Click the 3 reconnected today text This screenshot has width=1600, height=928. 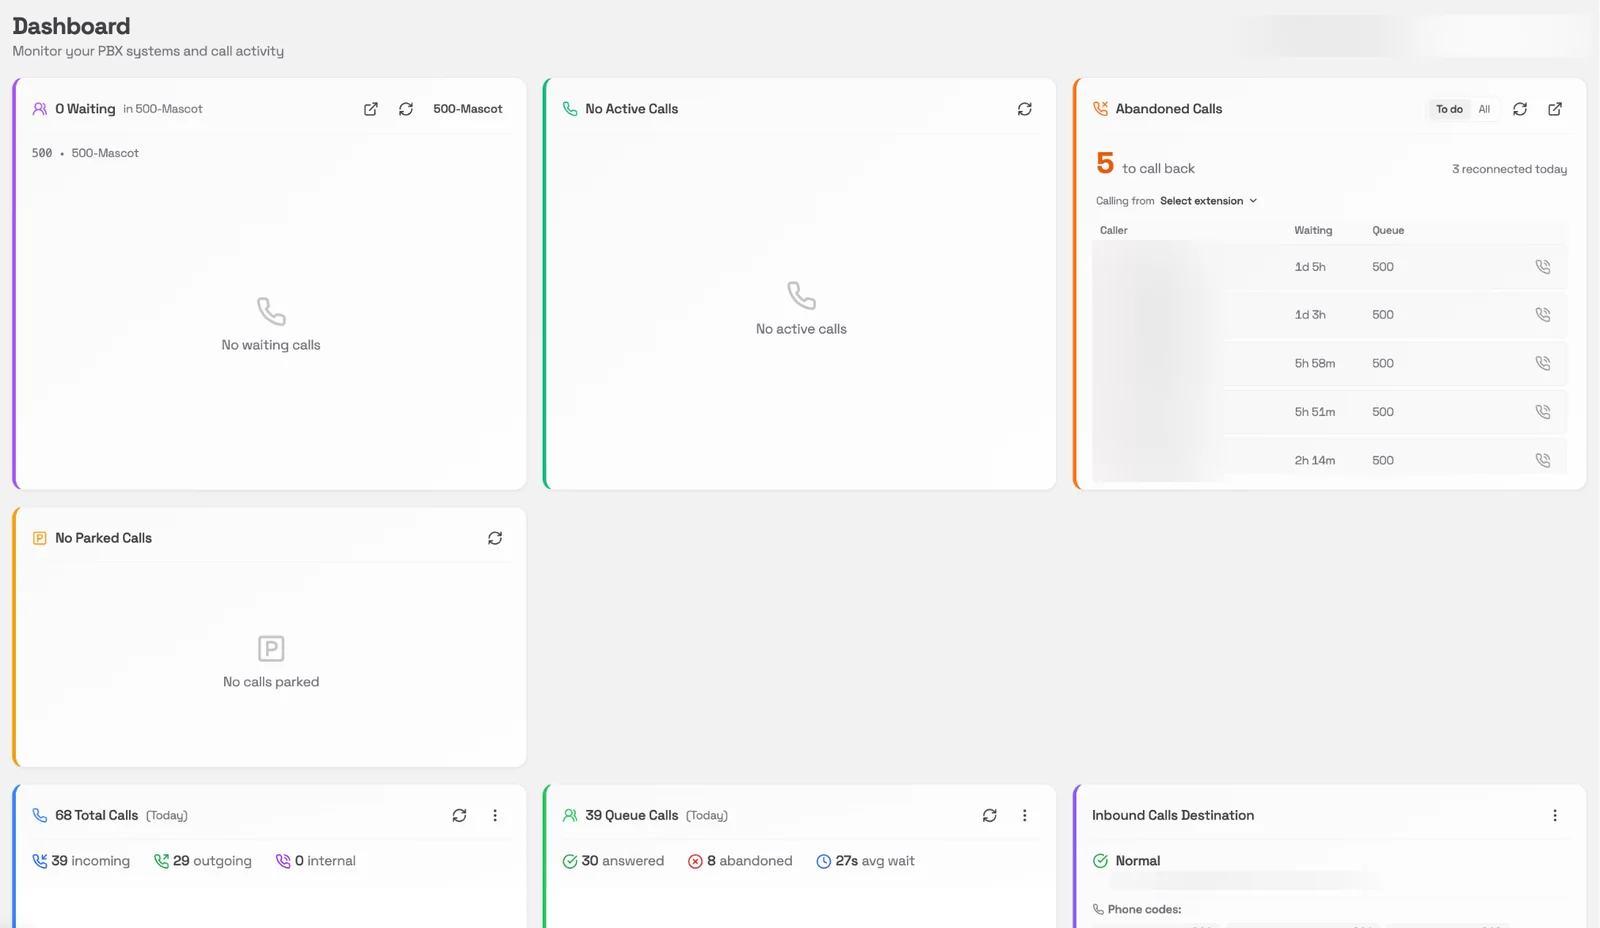1509,169
